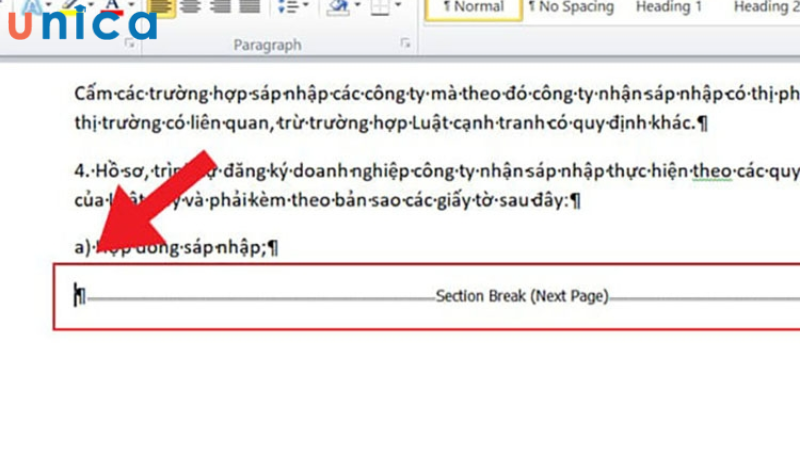The width and height of the screenshot is (800, 450).
Task: Expand the Borders dropdown arrow
Action: tap(398, 5)
